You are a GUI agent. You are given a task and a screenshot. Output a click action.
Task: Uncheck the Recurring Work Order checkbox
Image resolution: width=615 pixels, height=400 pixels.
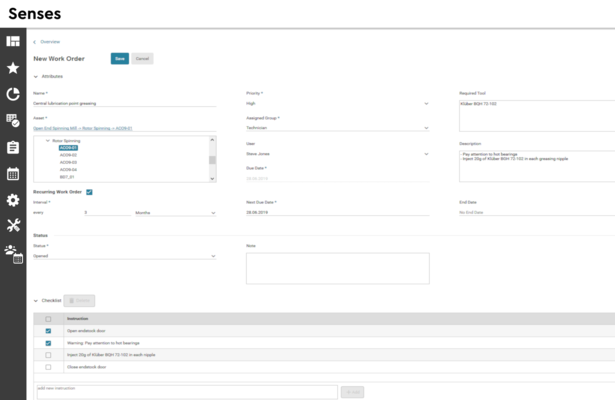(x=90, y=191)
